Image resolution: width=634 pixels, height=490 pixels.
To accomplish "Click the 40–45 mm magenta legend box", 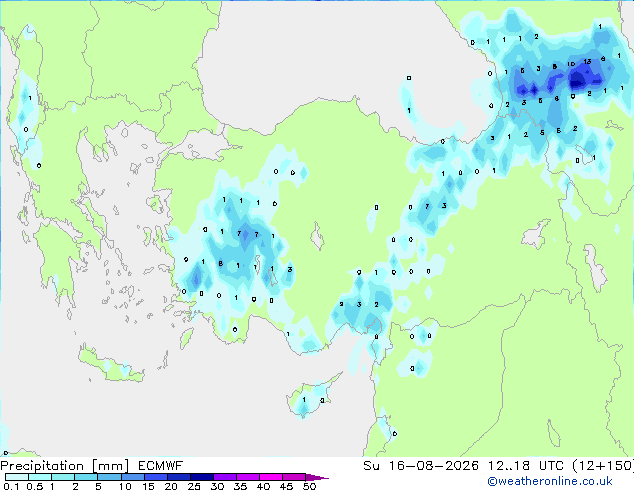I will 271,477.
